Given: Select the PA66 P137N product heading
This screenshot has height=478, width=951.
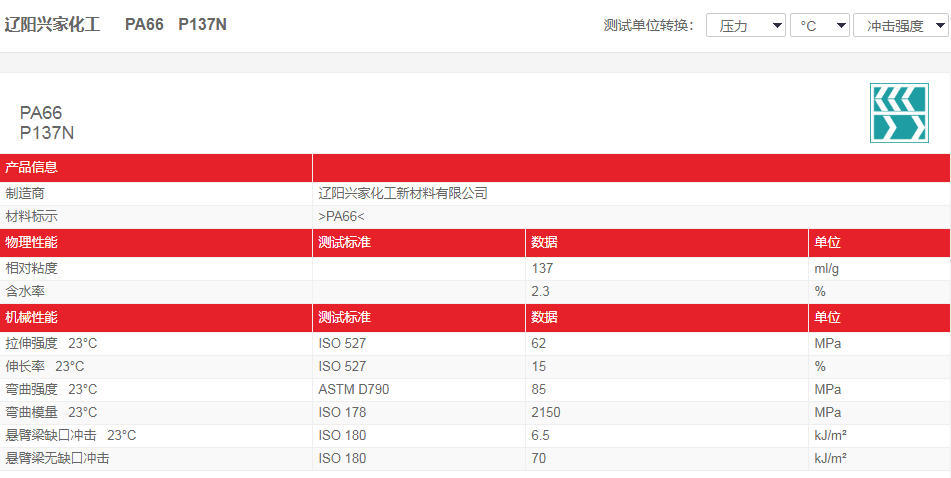Looking at the screenshot, I should (x=47, y=123).
